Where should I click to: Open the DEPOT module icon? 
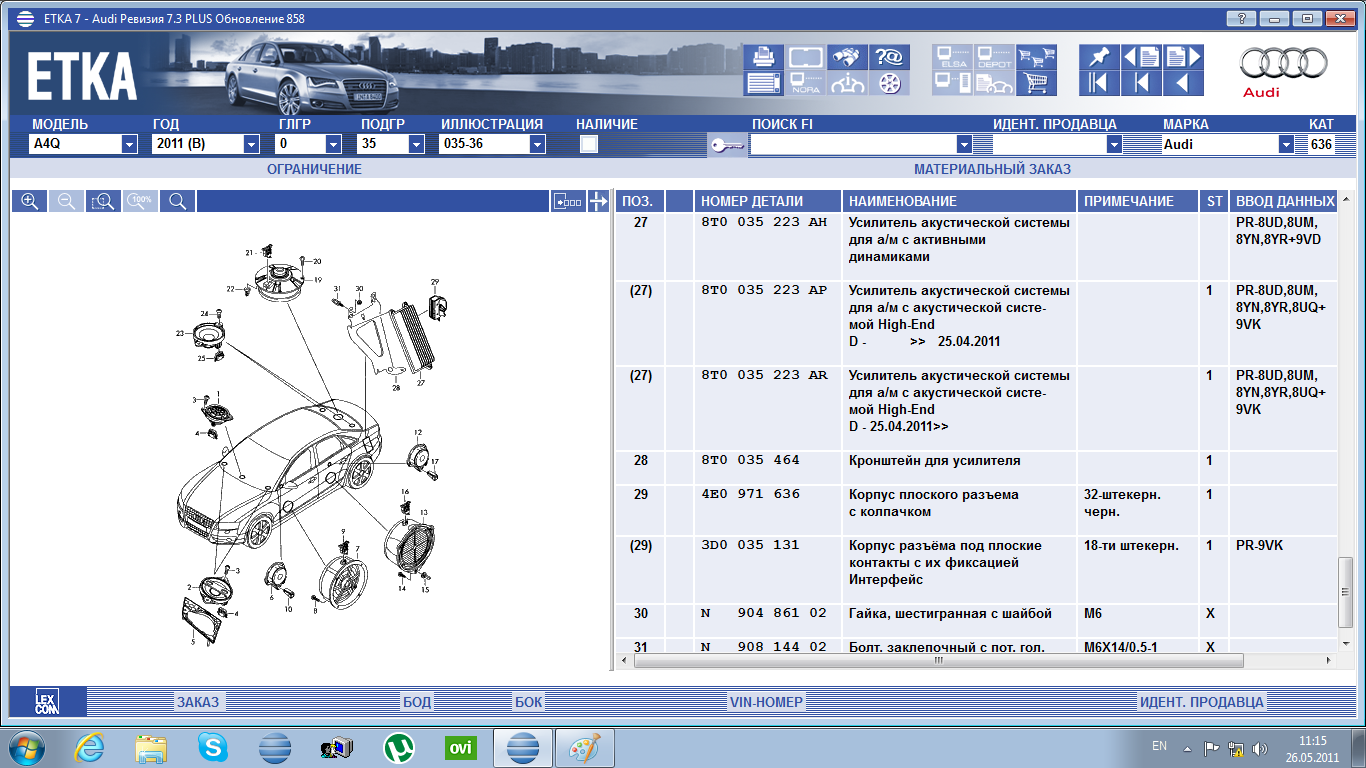click(x=995, y=57)
